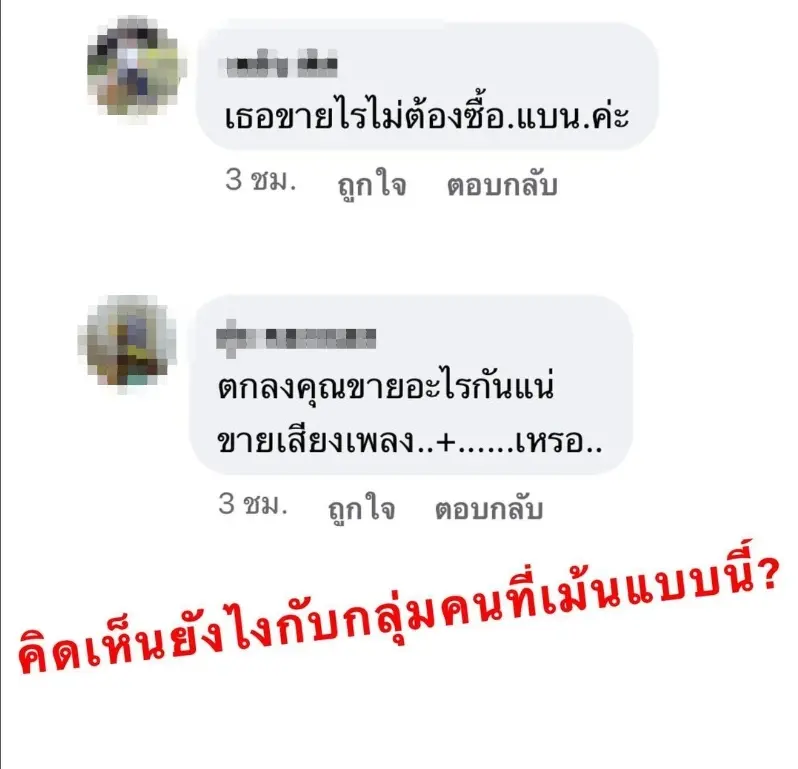Click the '+' sign in the second comment
Screen dimensions: 798x769
tap(446, 442)
